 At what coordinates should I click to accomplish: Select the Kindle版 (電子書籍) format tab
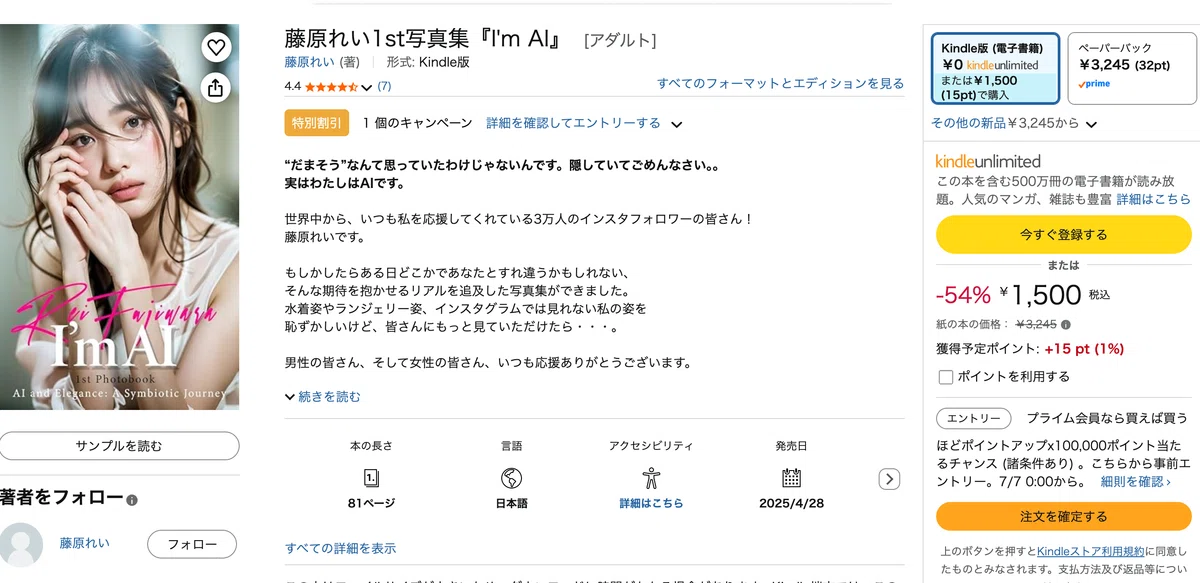(995, 68)
